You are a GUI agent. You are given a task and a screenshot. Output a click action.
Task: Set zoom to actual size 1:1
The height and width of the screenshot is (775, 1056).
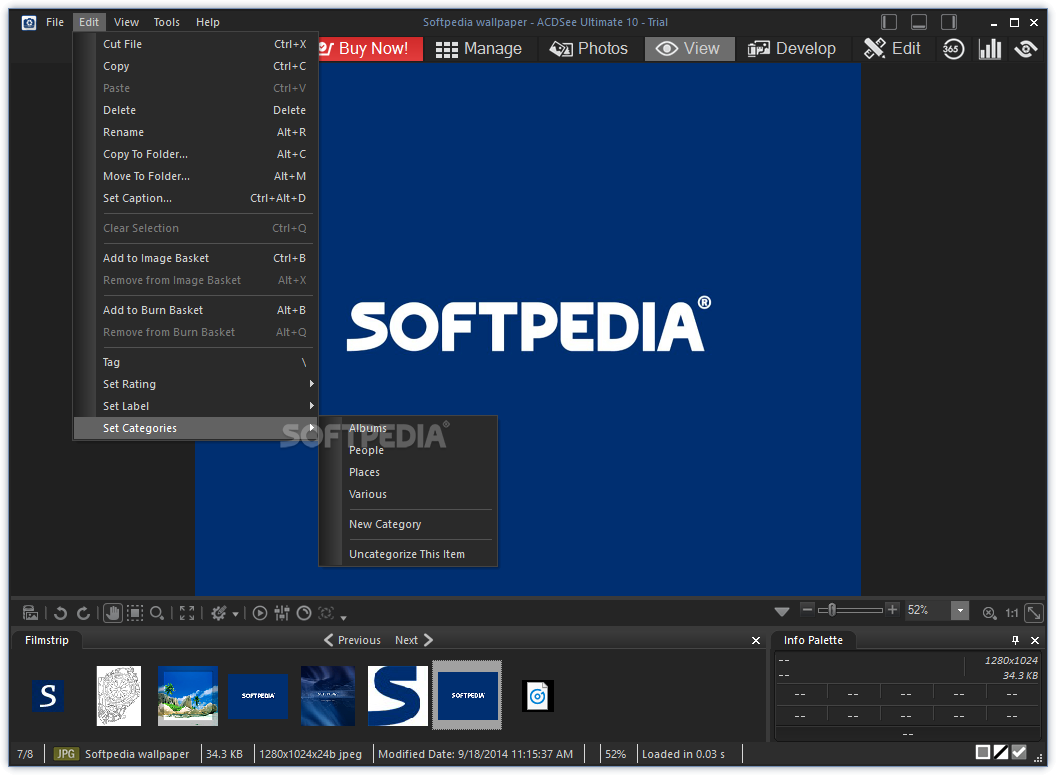[1012, 613]
